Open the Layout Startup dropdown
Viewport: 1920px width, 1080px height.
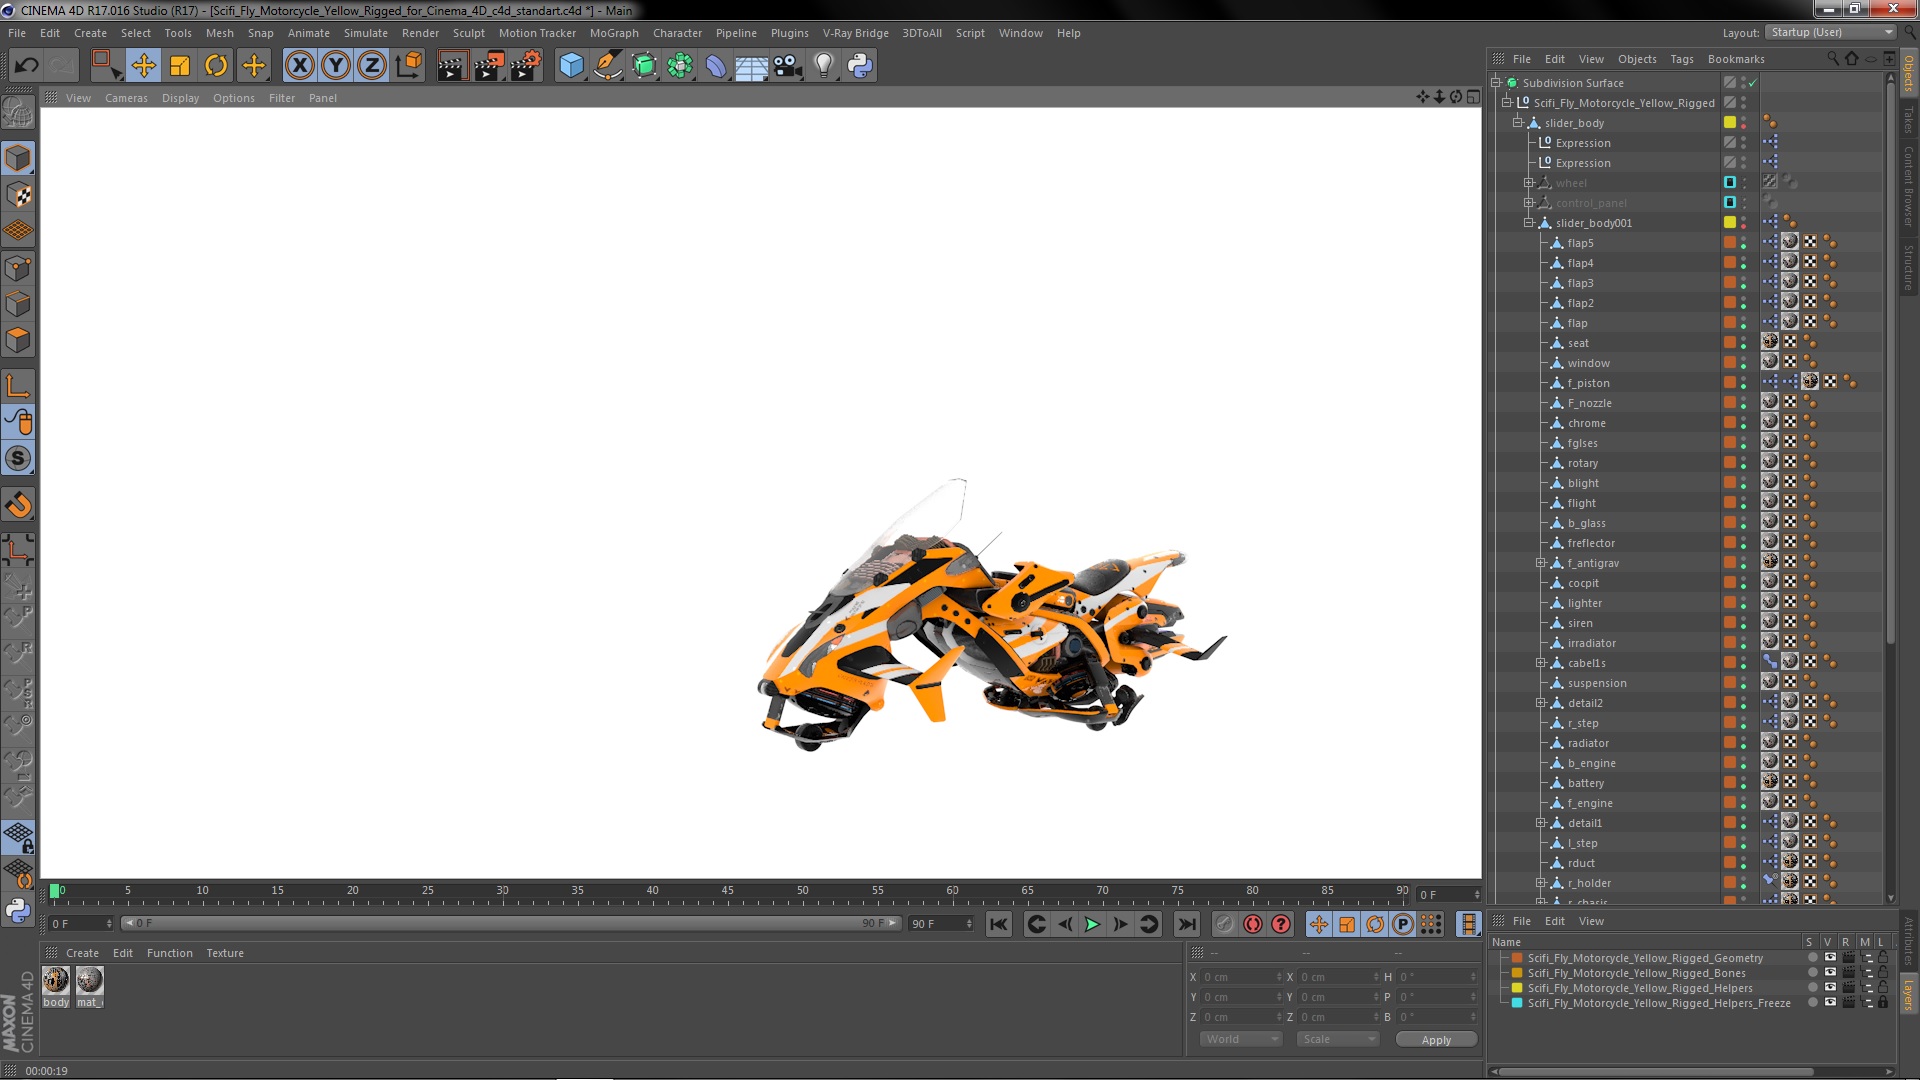point(1830,32)
